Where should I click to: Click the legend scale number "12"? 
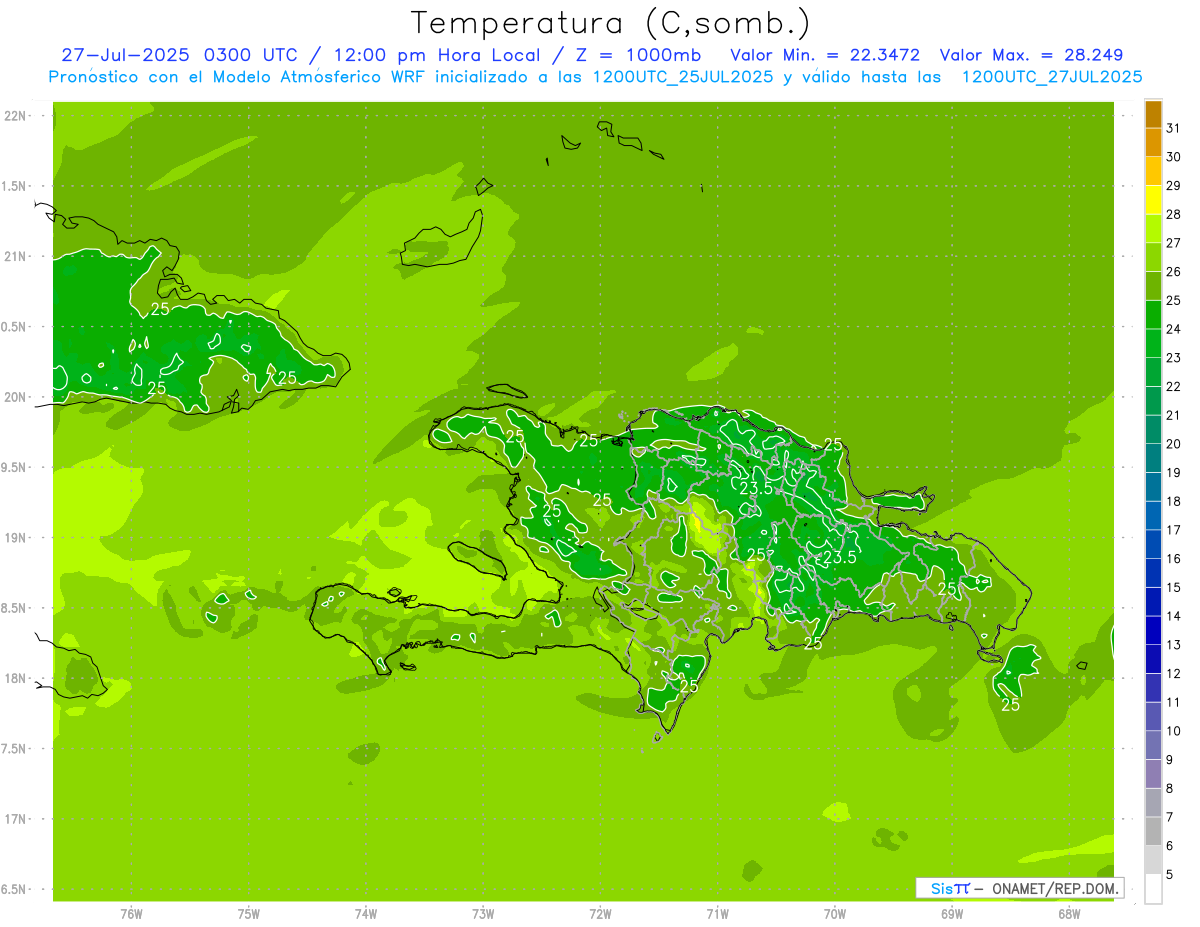click(1174, 673)
